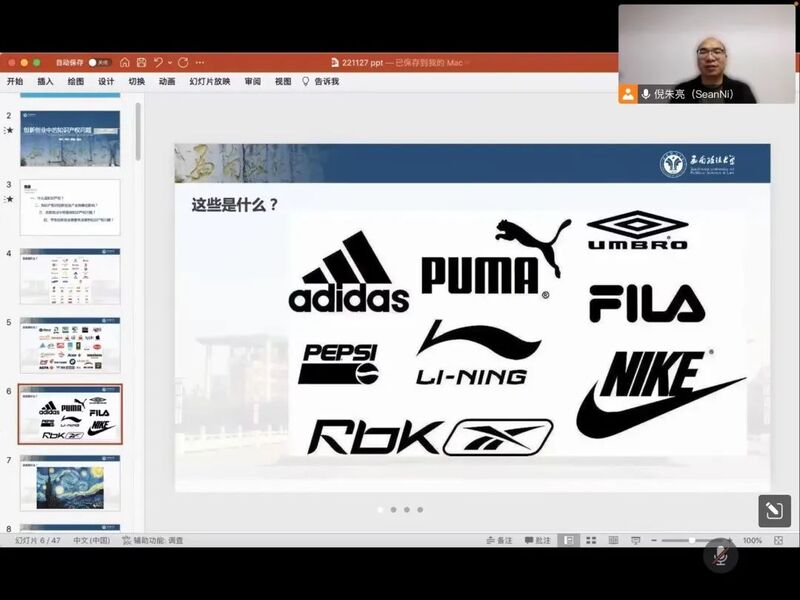This screenshot has height=600, width=800.
Task: Click the Redo circular arrow icon
Action: pyautogui.click(x=183, y=62)
